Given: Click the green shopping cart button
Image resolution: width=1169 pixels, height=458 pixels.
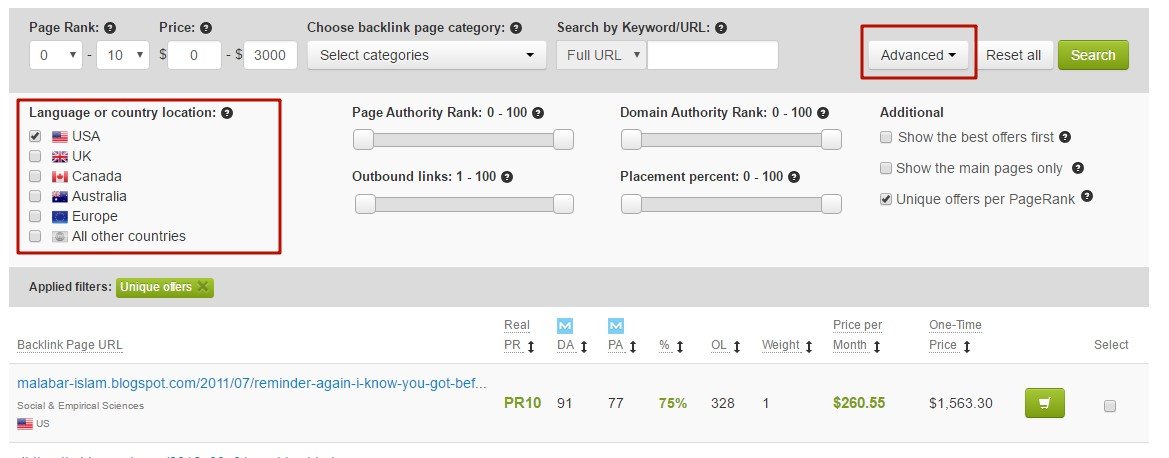Looking at the screenshot, I should [x=1044, y=403].
